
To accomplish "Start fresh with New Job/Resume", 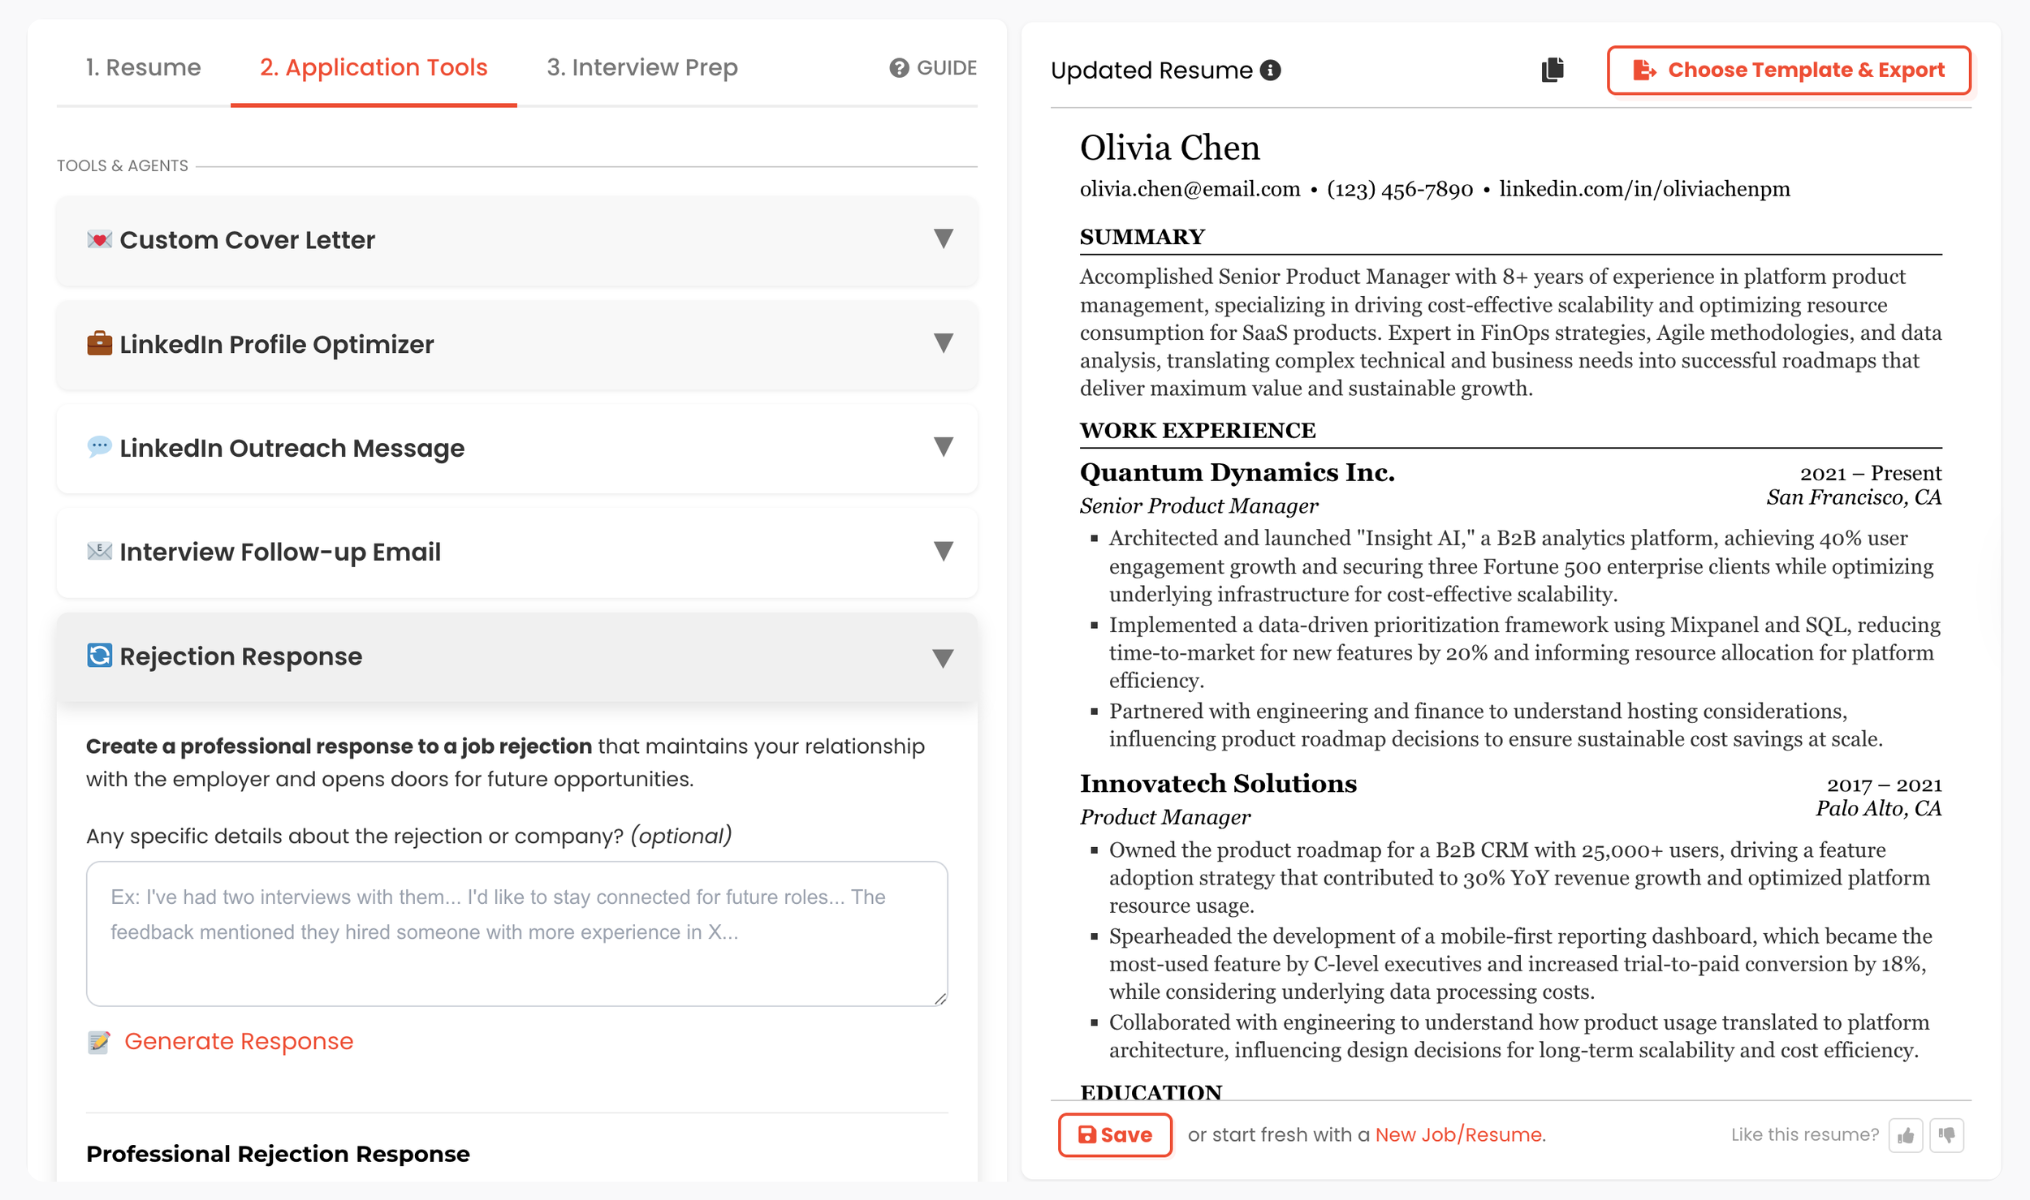I will coord(1459,1134).
